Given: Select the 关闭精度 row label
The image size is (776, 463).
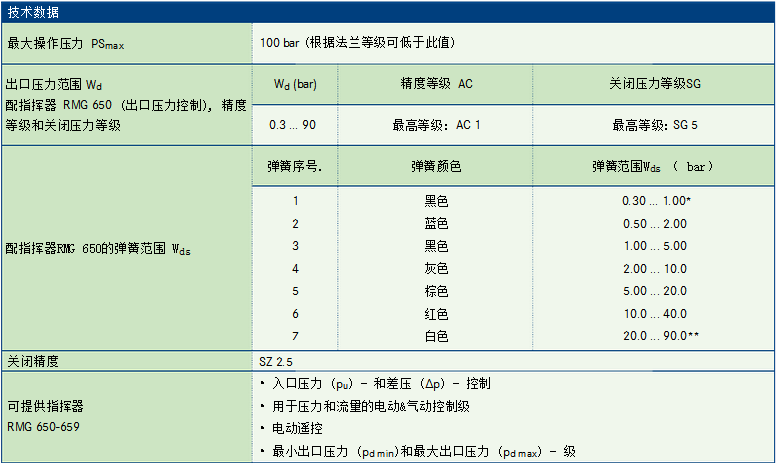Looking at the screenshot, I should (x=33, y=362).
